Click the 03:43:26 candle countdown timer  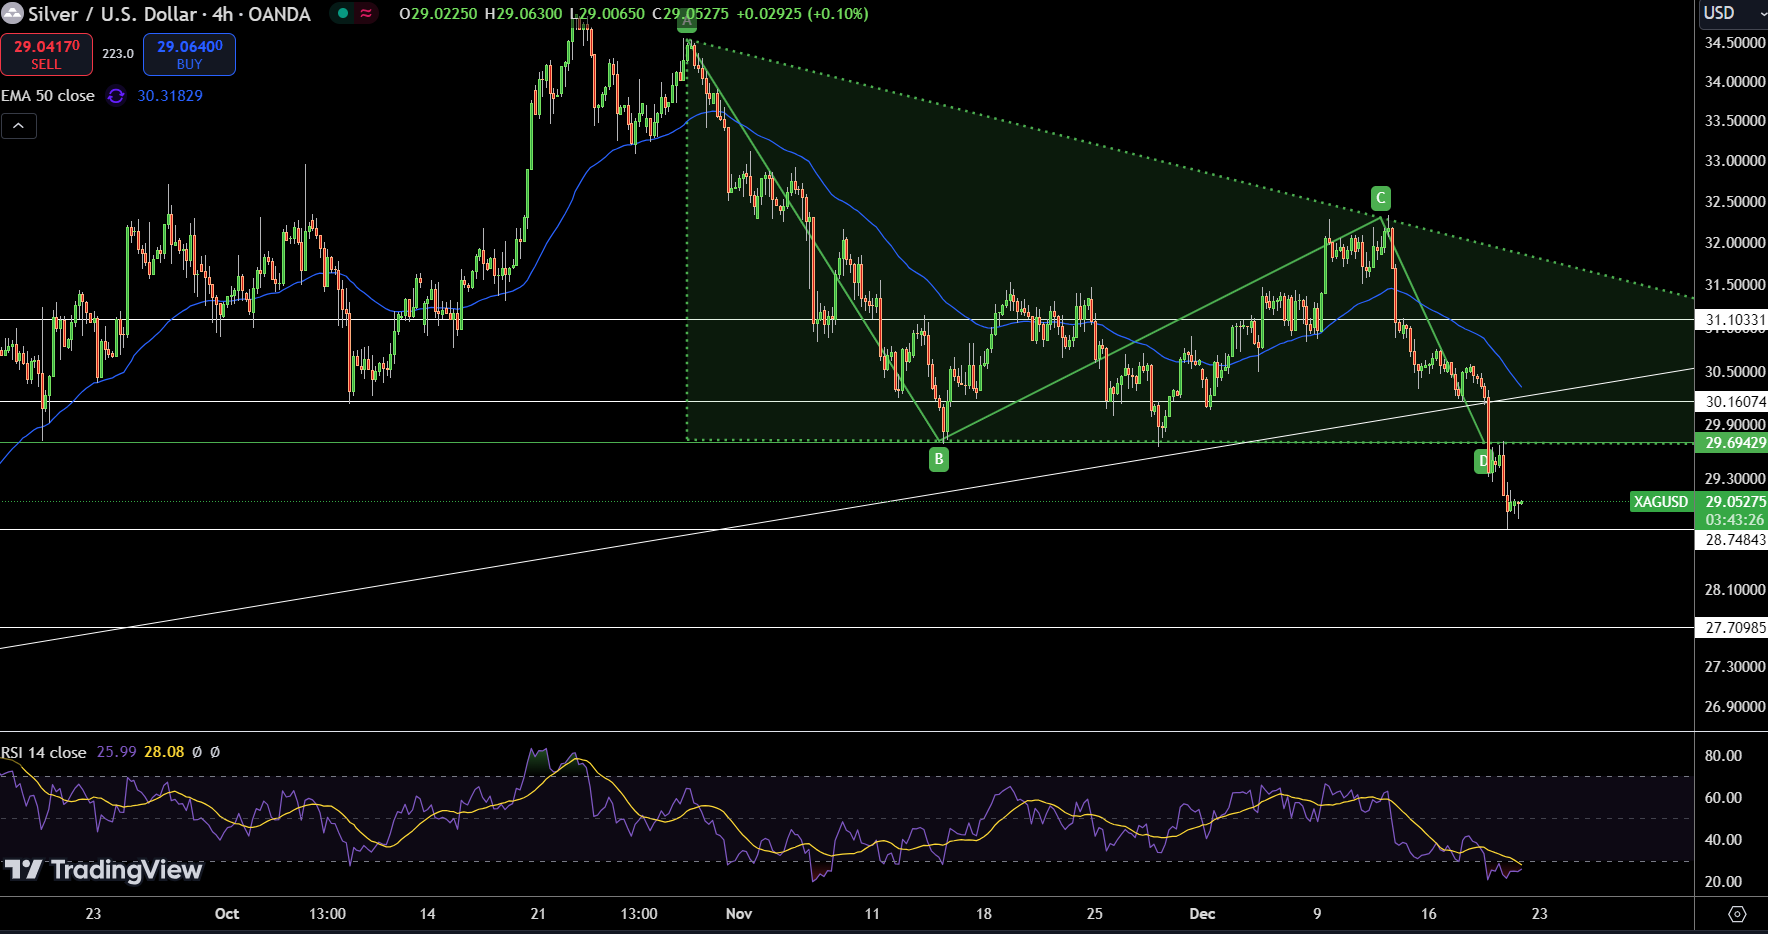[x=1734, y=520]
